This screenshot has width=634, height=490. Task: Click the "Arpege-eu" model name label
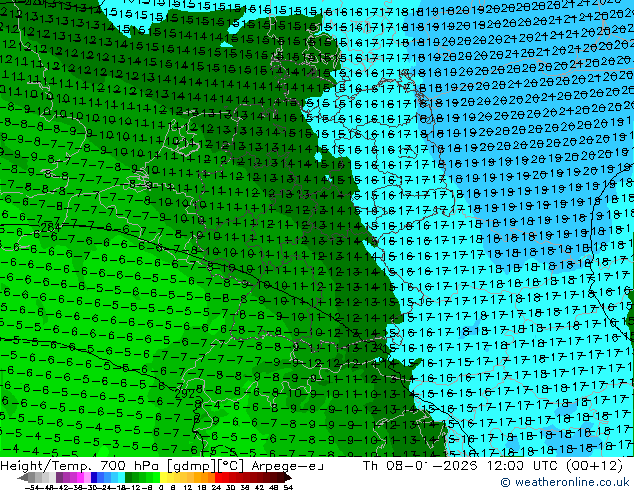point(287,466)
